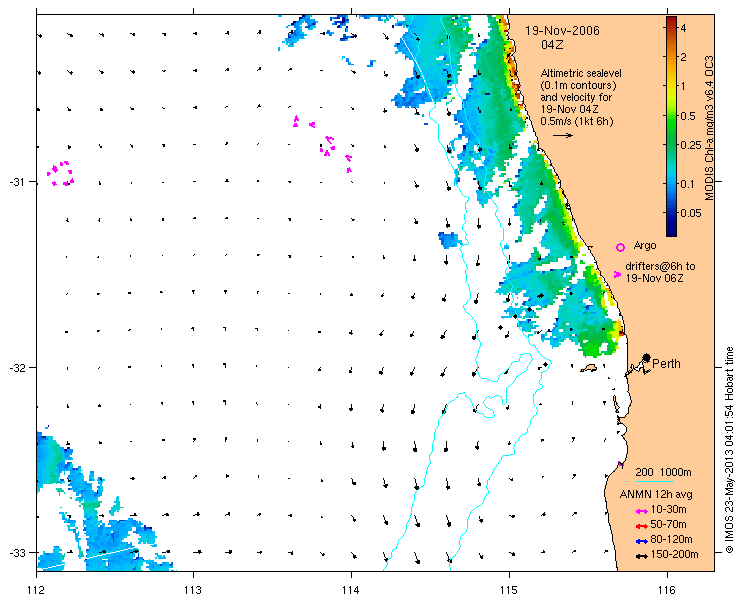
Task: Click the 0.5m/s velocity scale arrow
Action: coord(563,135)
